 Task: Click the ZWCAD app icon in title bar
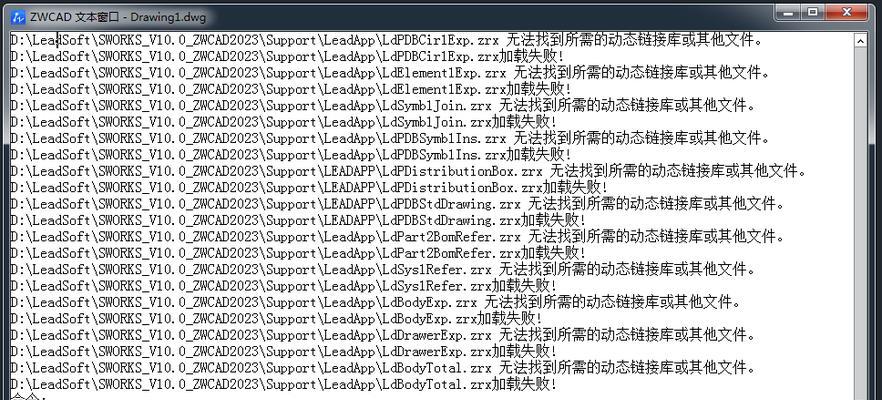tap(18, 17)
